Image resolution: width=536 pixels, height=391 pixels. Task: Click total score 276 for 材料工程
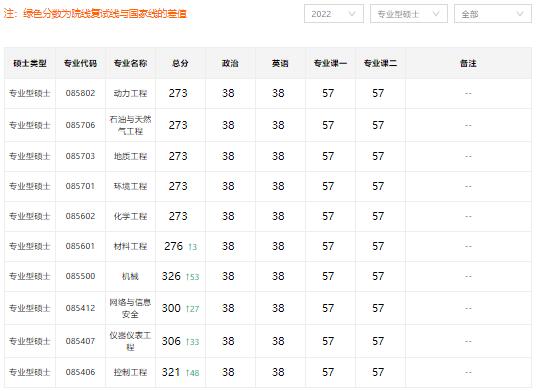174,246
